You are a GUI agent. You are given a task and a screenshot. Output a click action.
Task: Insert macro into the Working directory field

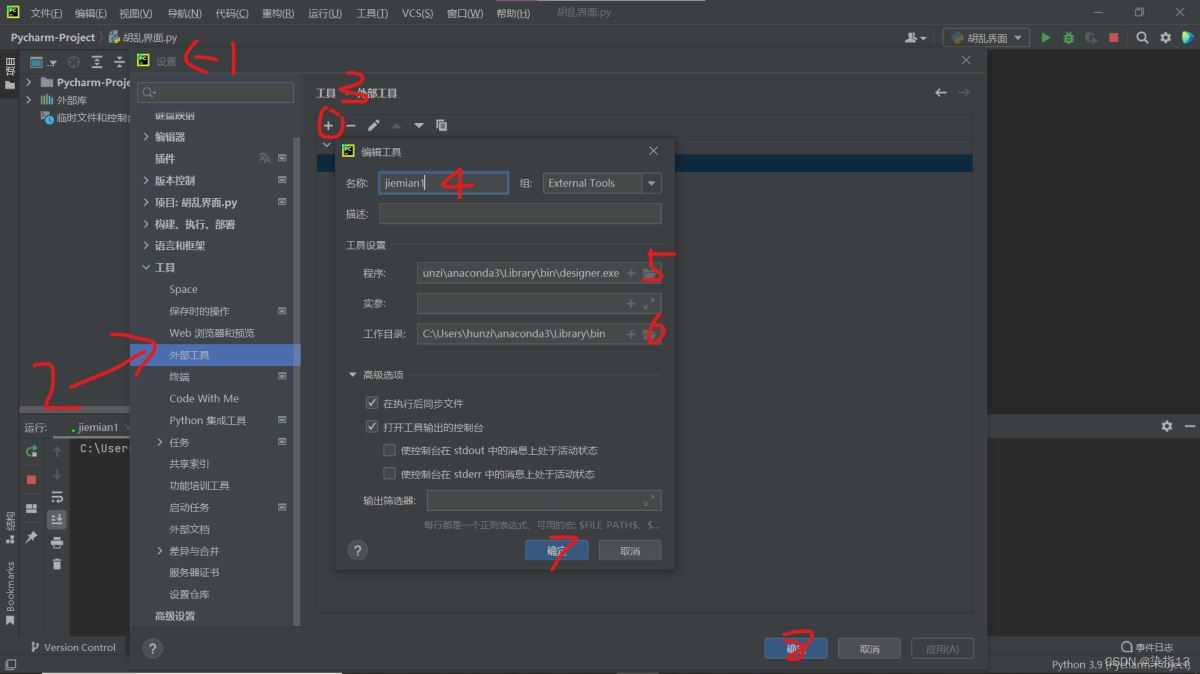click(631, 334)
